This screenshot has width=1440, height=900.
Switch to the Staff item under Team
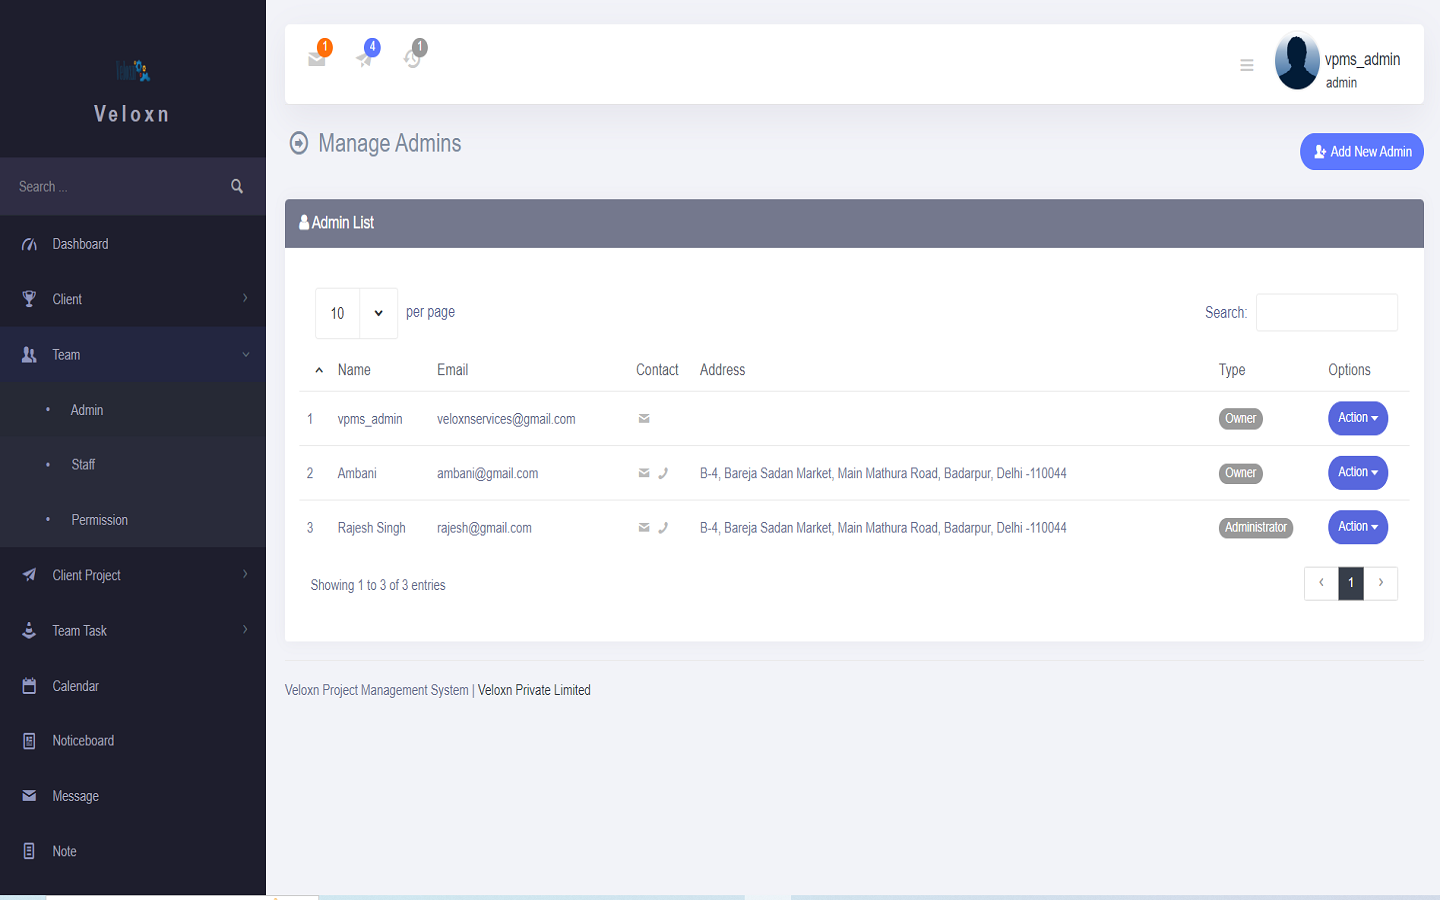coord(83,464)
